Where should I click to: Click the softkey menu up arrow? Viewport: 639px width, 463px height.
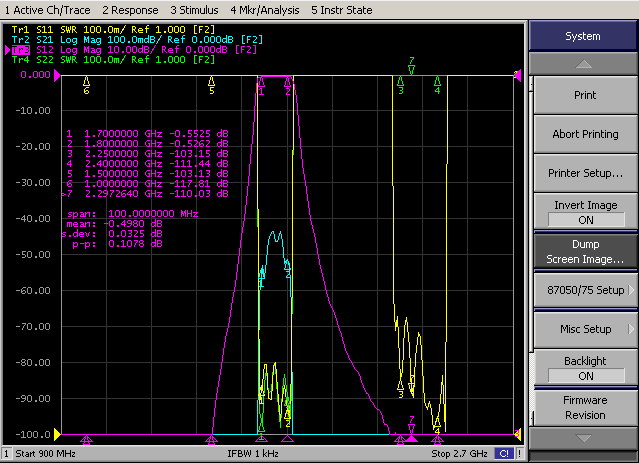[584, 64]
